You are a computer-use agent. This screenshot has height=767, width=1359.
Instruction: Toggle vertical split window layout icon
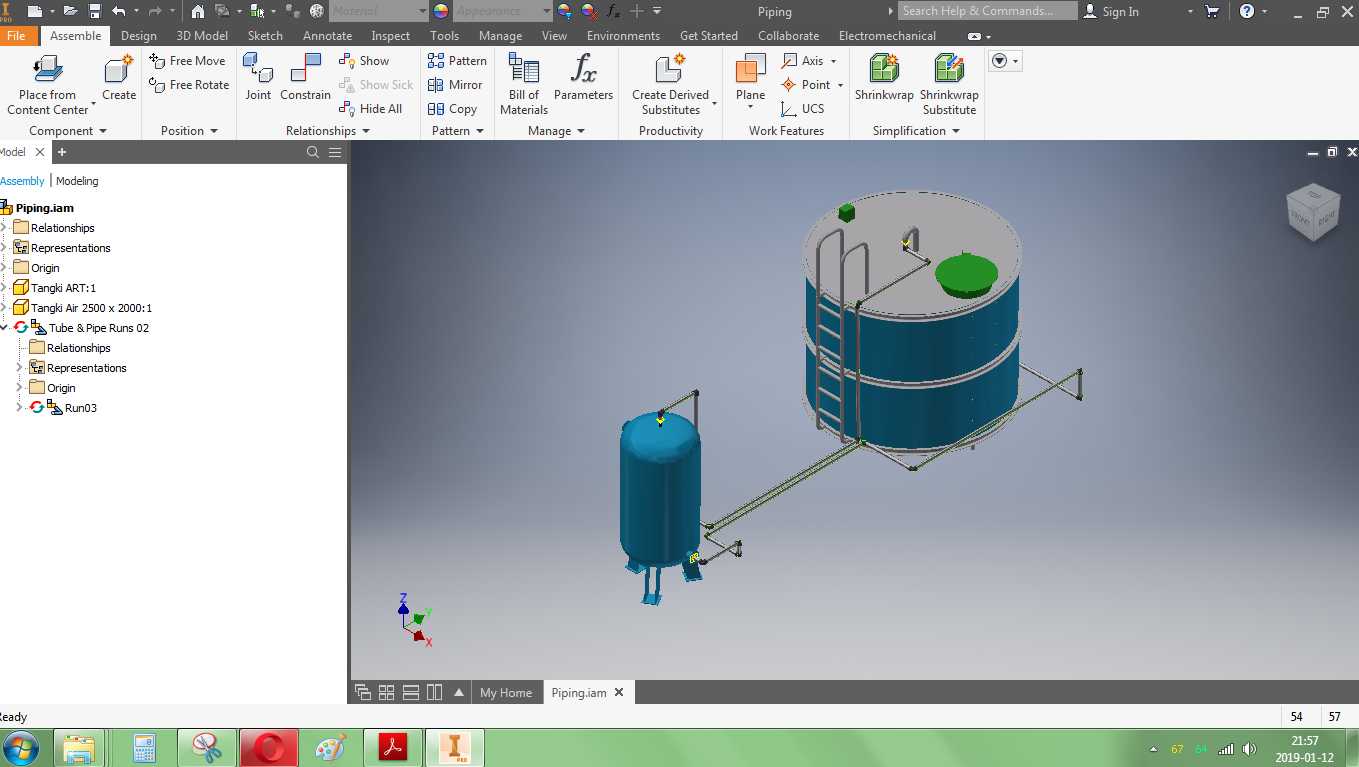point(434,692)
